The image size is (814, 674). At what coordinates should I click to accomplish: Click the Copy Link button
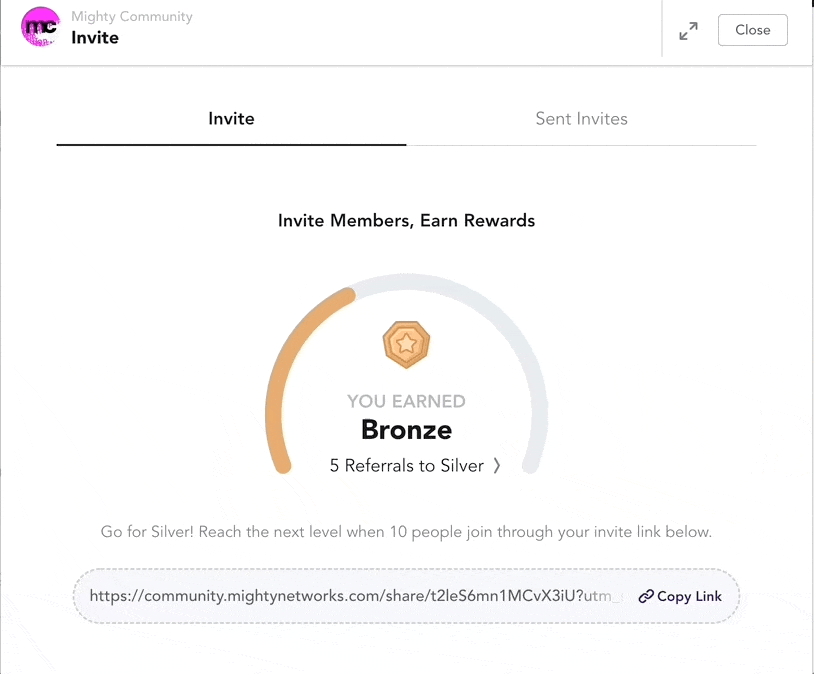click(x=680, y=596)
